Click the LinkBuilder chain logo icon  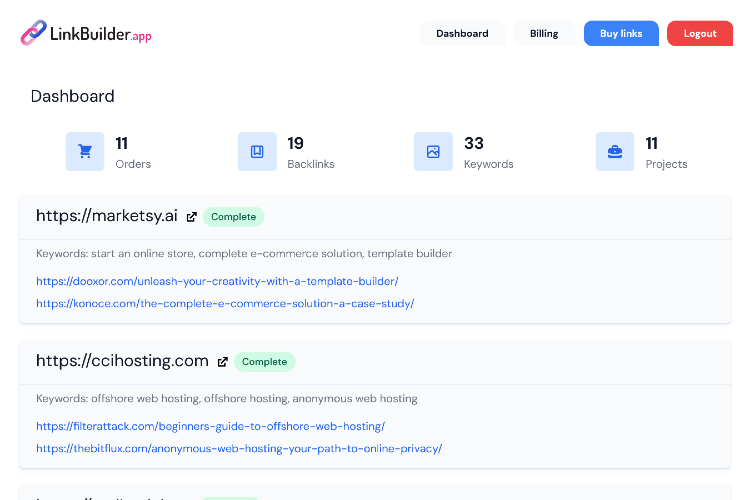[x=33, y=33]
